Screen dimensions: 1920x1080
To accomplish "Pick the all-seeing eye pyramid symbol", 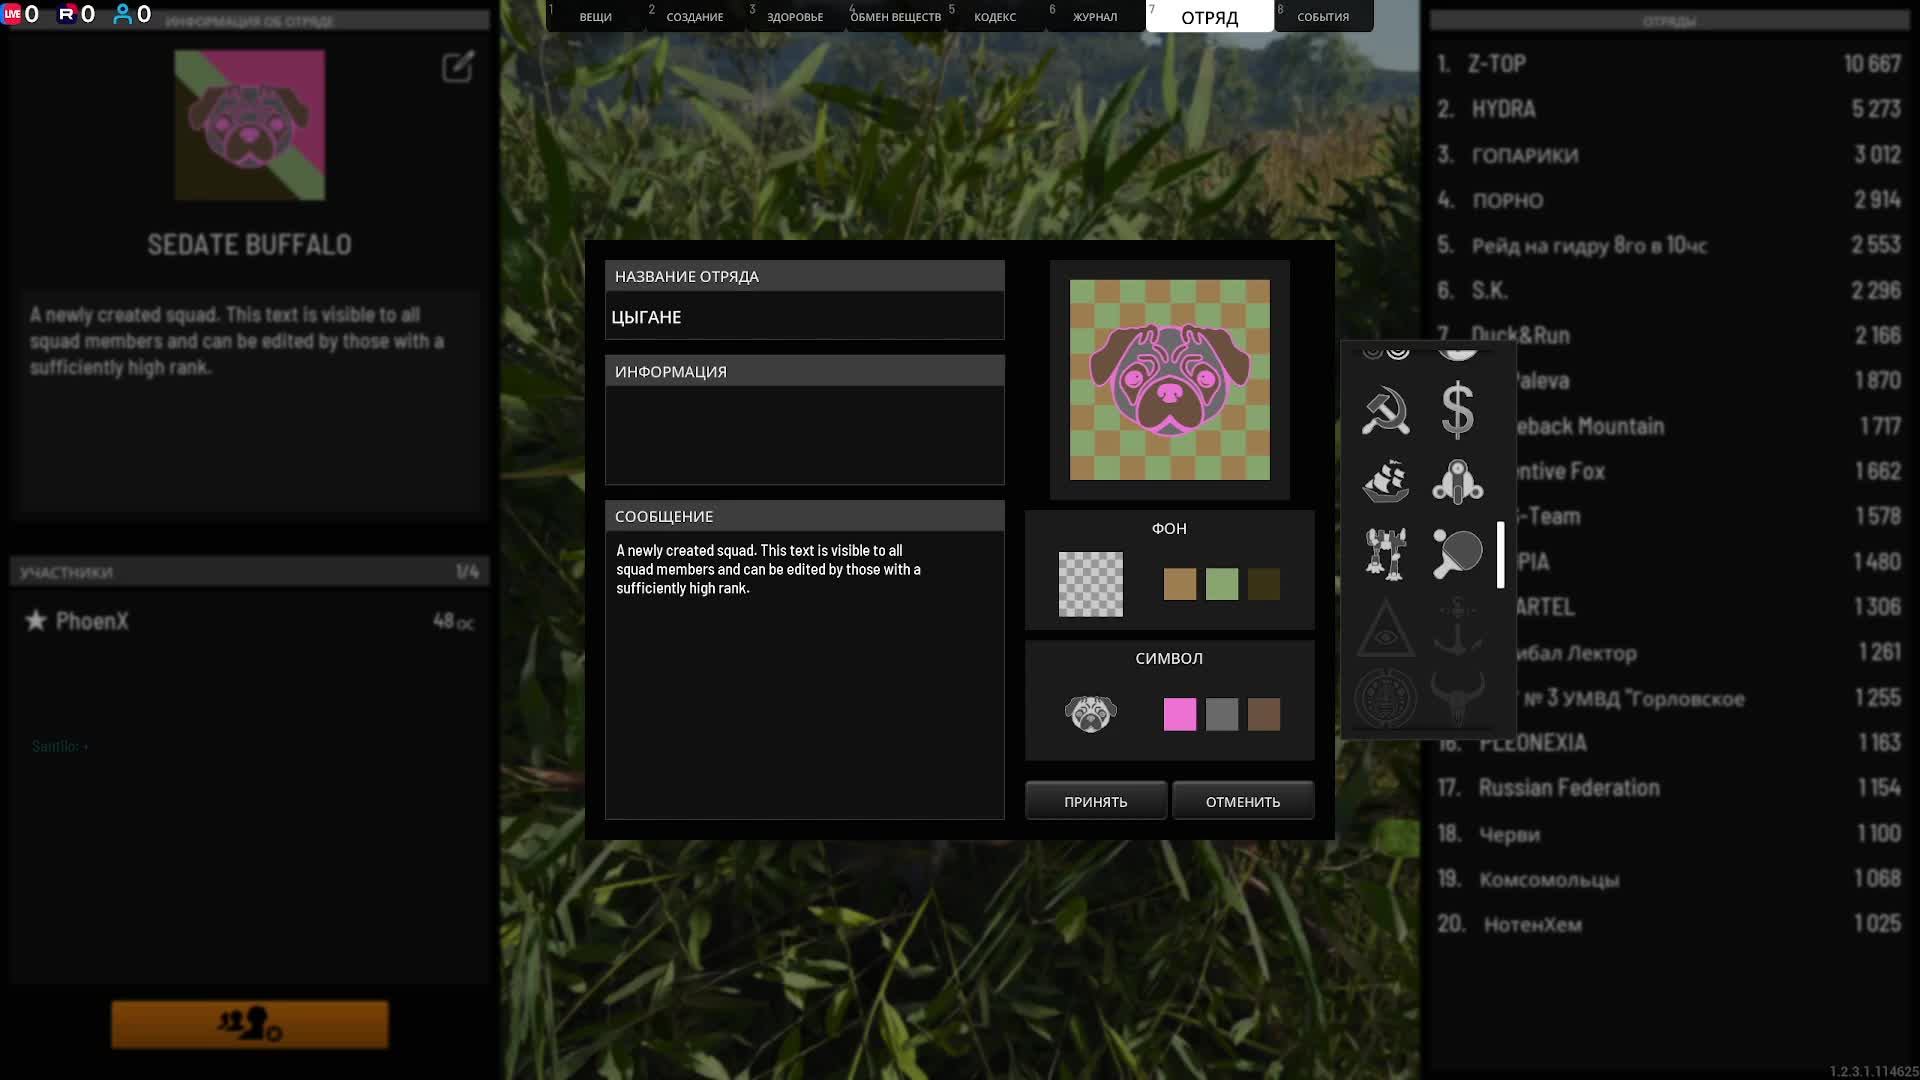I will point(1385,628).
